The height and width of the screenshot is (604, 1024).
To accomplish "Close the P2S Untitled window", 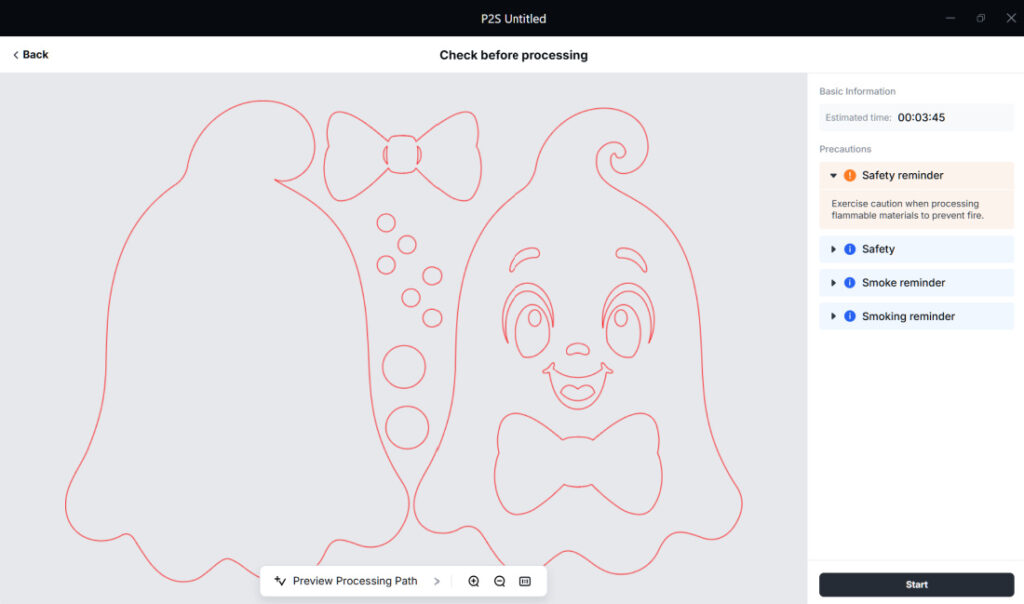I will tap(1011, 18).
